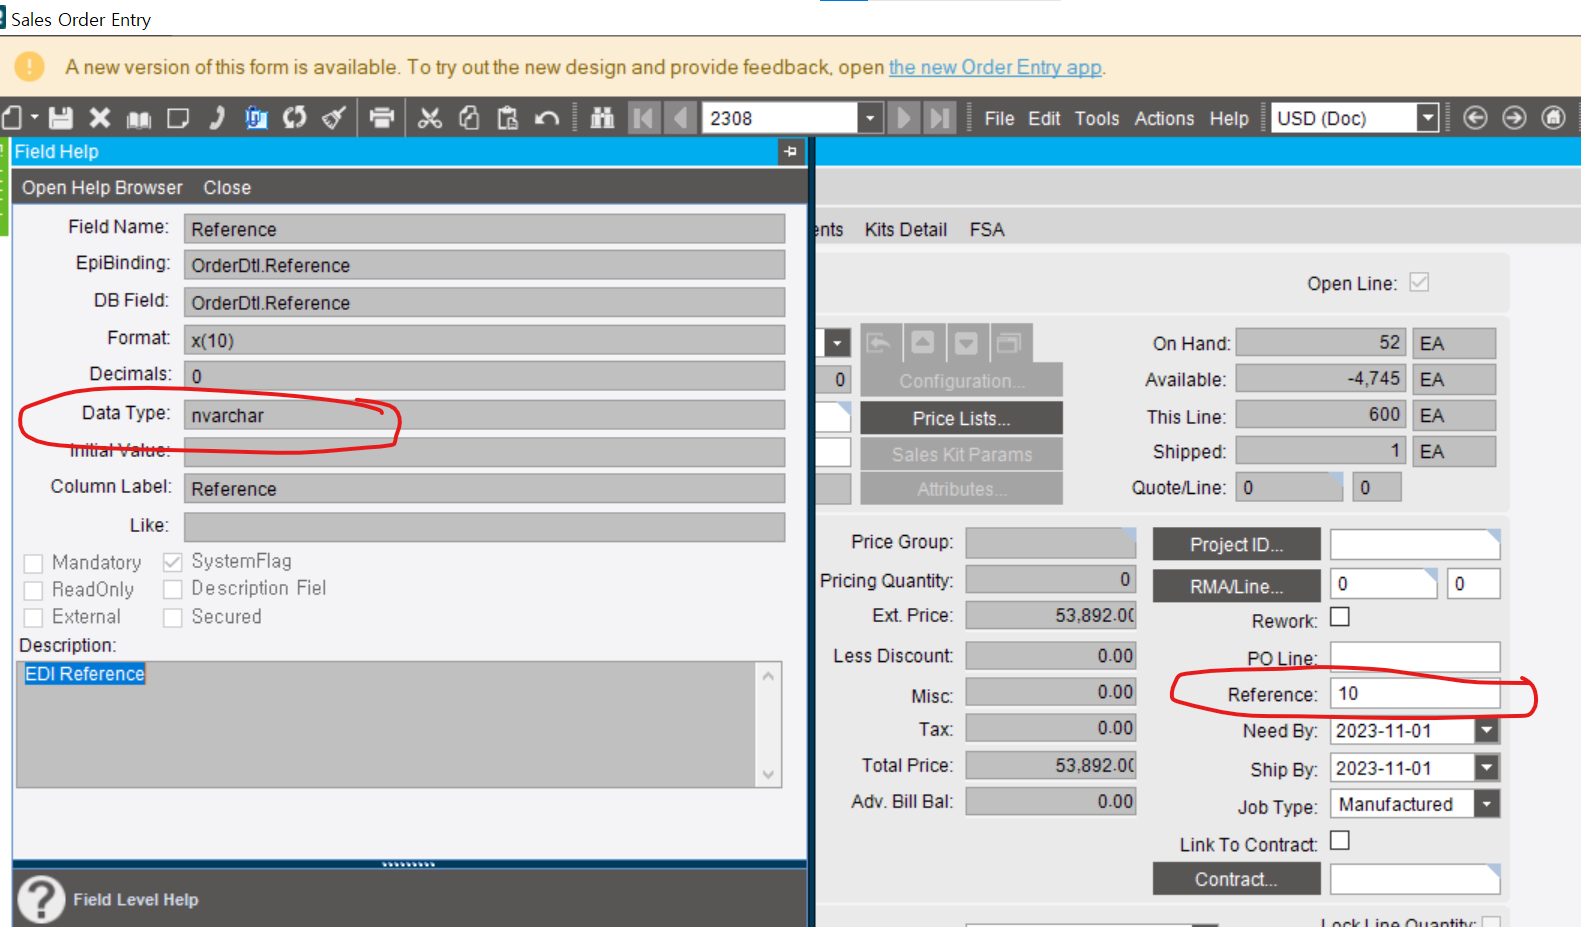This screenshot has height=927, width=1581.
Task: Toggle the Open Line checkbox
Action: [1419, 282]
